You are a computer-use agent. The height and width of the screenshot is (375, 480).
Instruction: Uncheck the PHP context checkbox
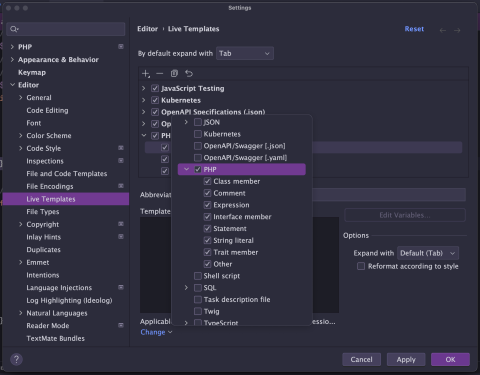tap(198, 169)
